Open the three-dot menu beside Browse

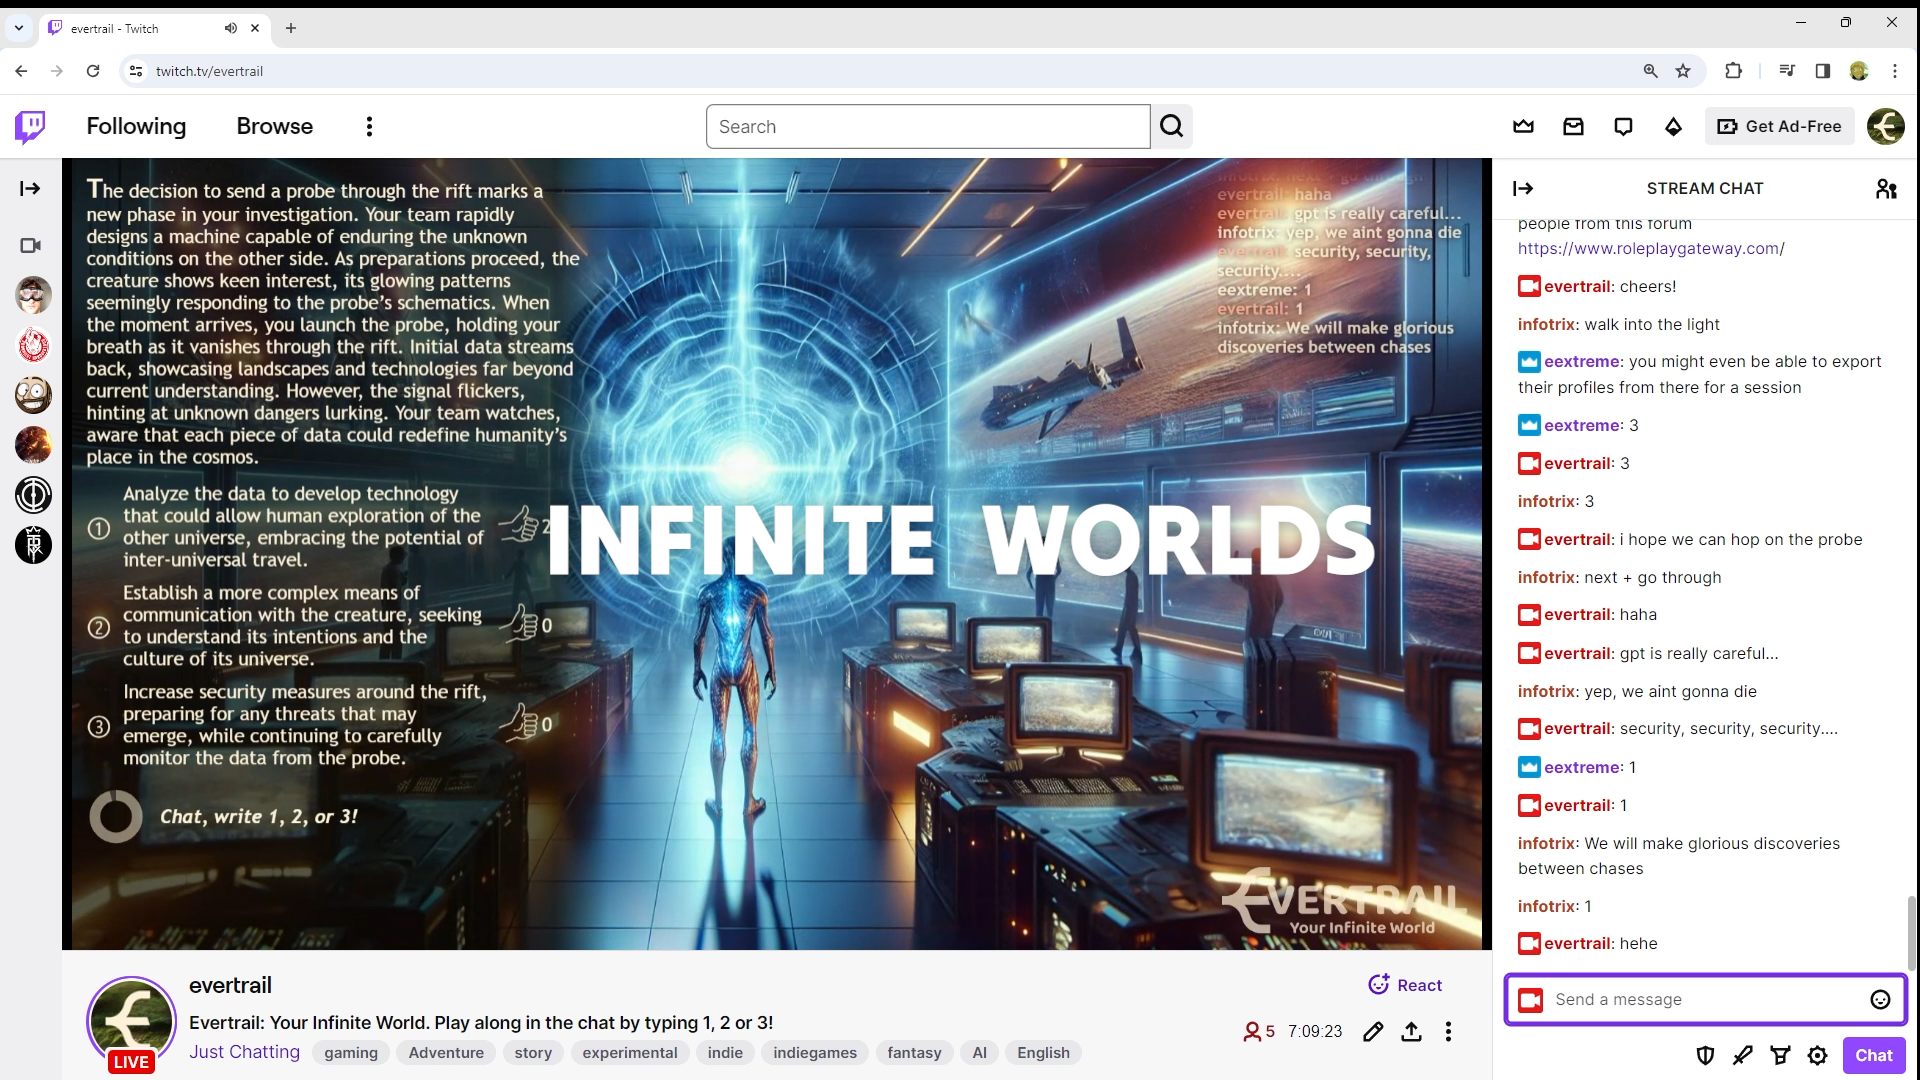(x=369, y=127)
